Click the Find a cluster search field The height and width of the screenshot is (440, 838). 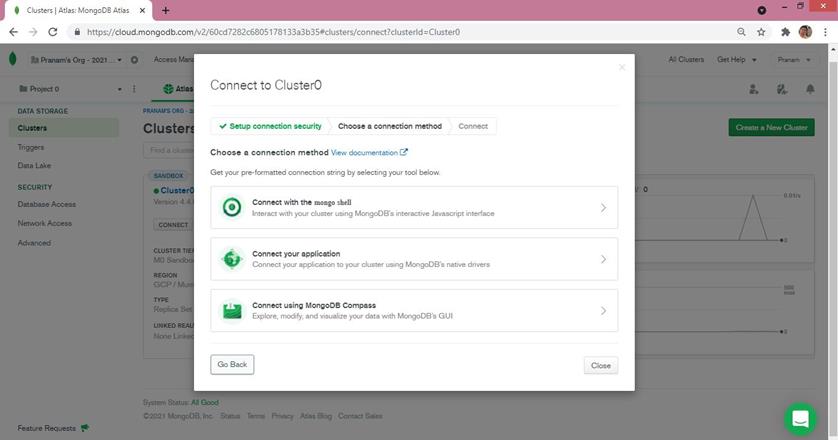(x=168, y=150)
